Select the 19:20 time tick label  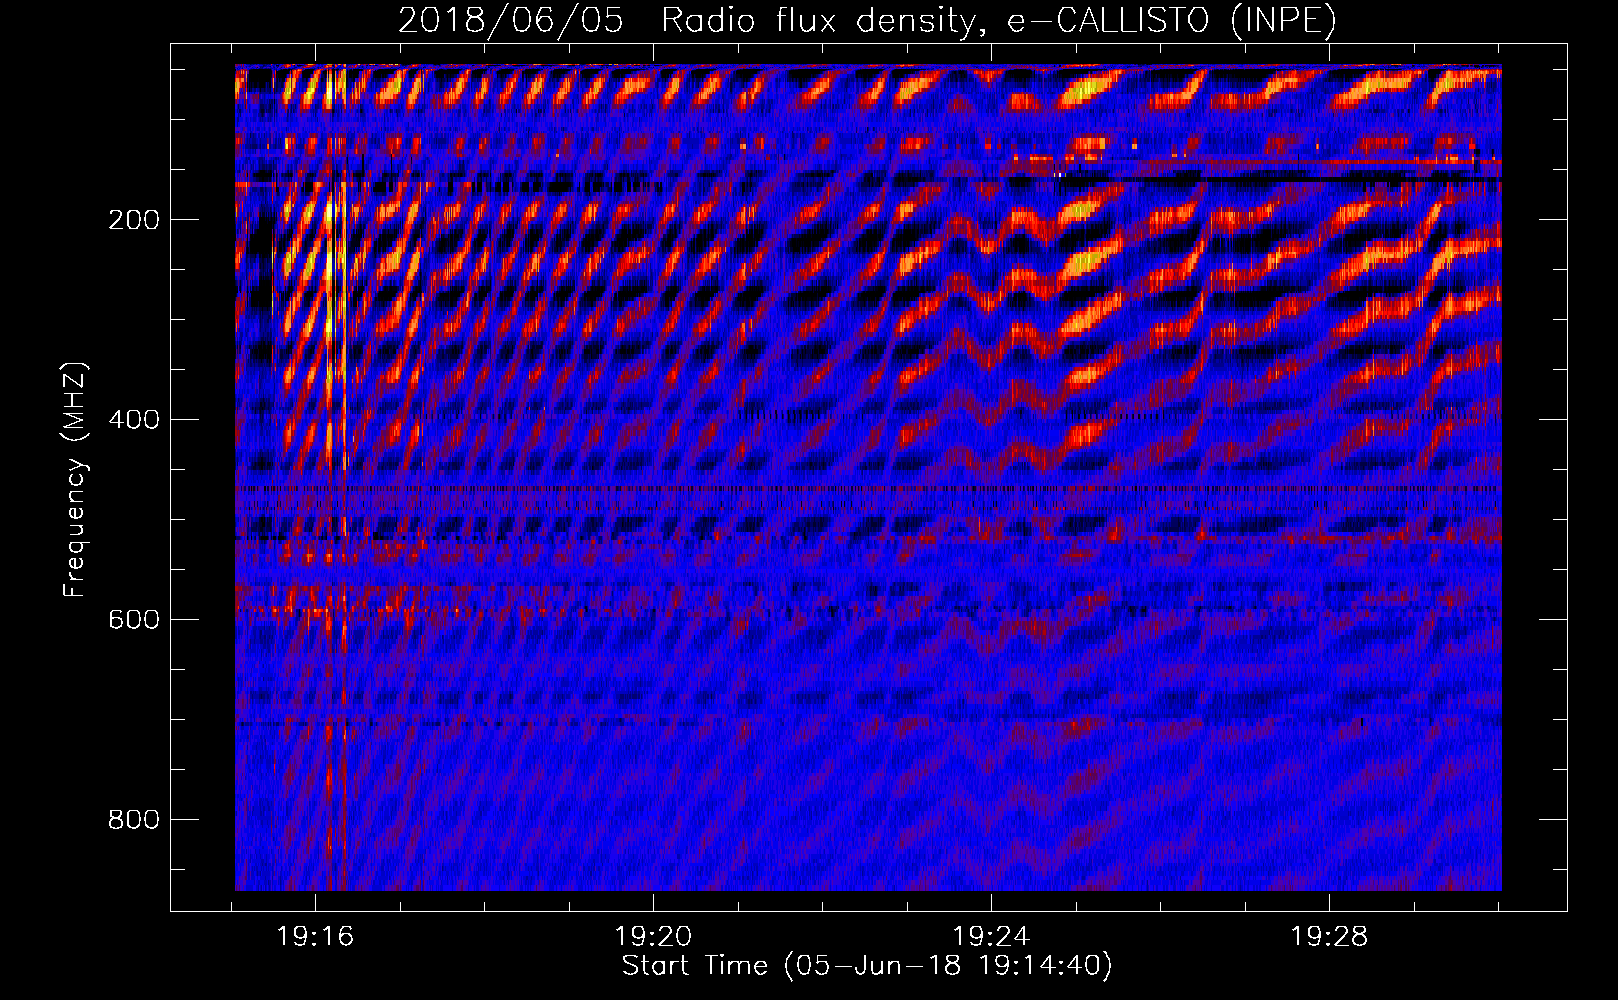[653, 937]
